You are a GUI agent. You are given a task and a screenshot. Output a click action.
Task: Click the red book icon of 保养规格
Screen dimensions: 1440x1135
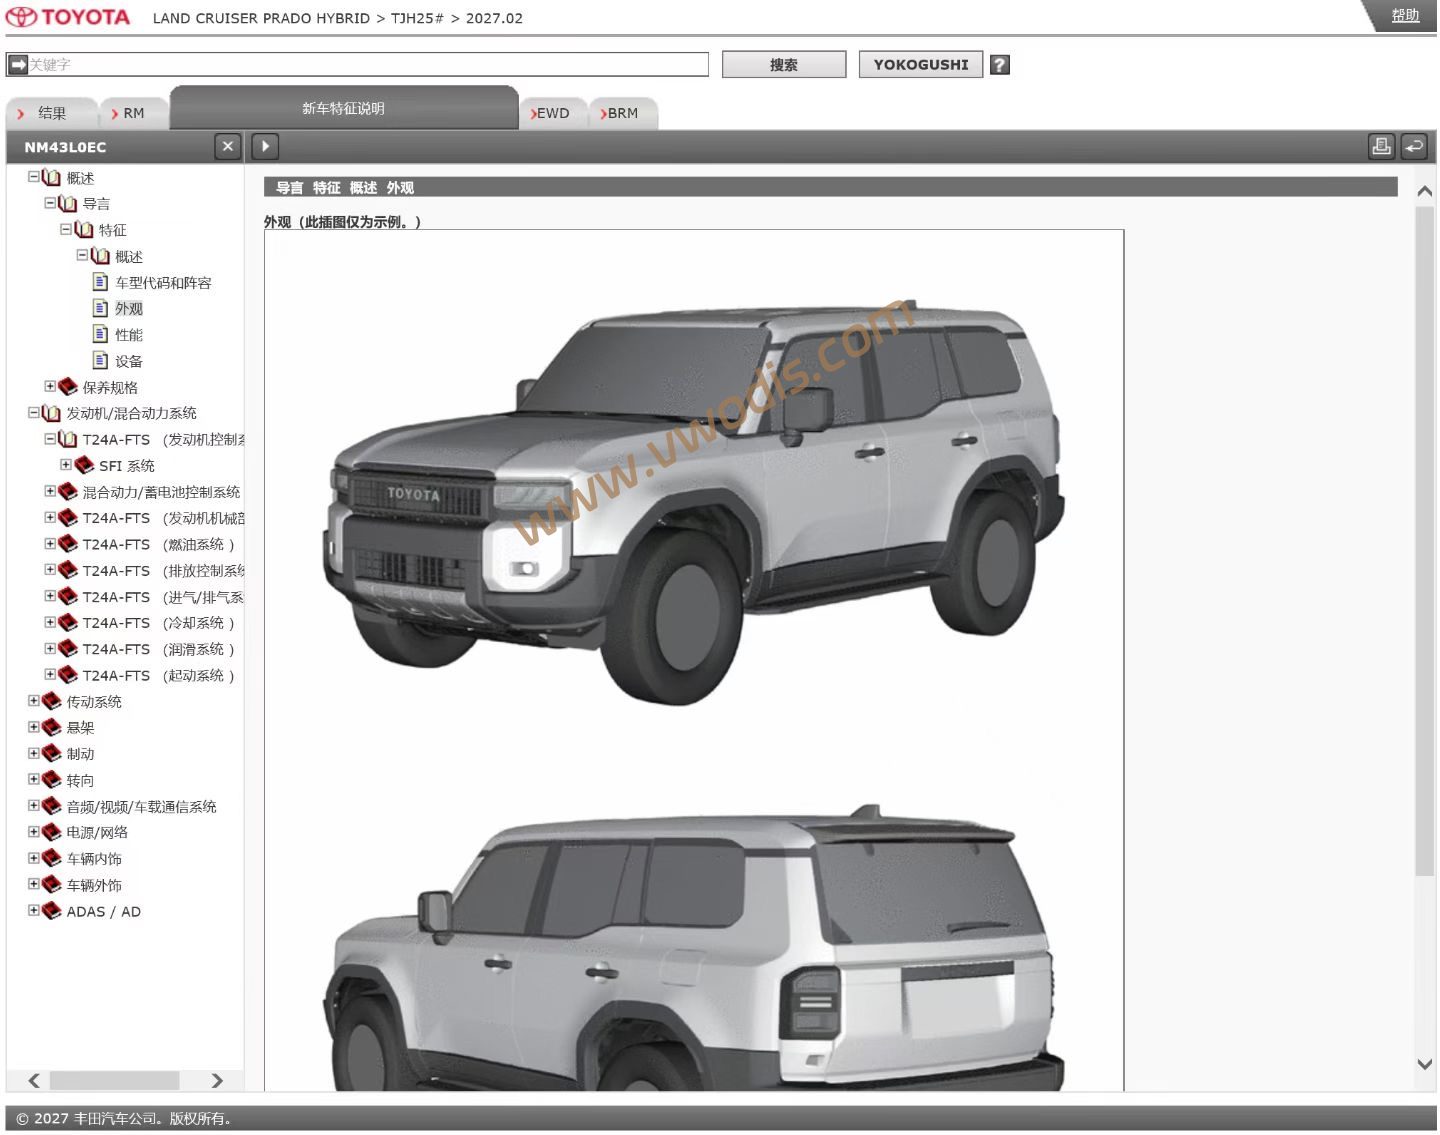click(x=68, y=386)
